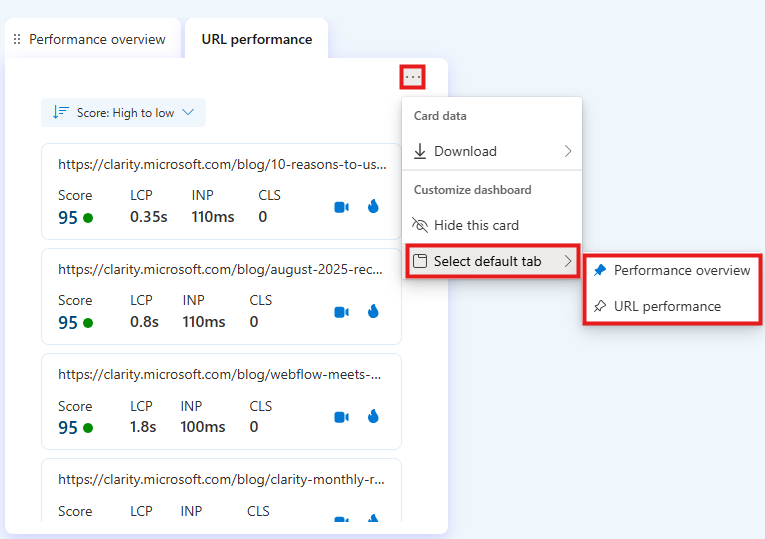Click the outline pin next to URL performance

tap(600, 306)
